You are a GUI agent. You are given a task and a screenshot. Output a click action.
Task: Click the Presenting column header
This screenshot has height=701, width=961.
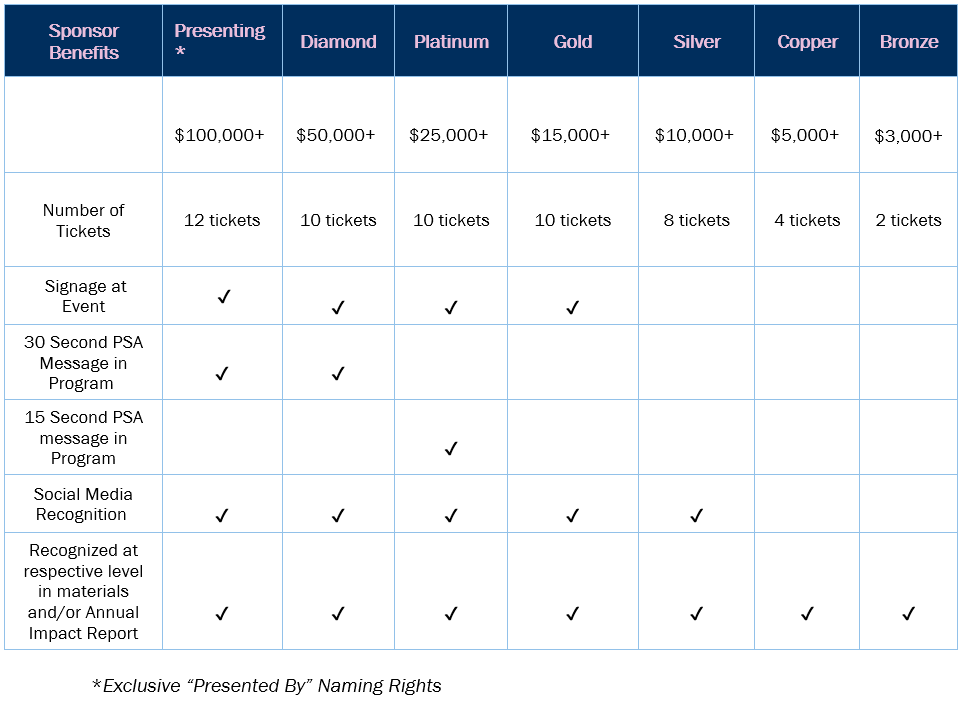tap(222, 40)
